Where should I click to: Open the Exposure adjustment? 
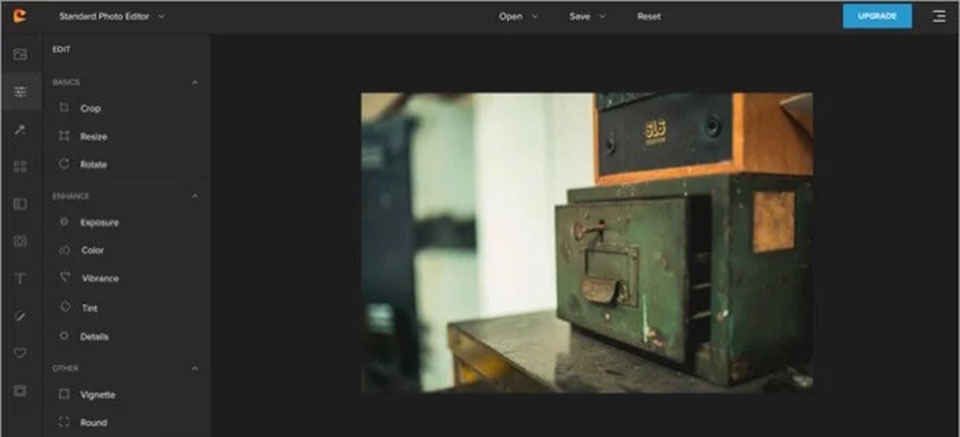click(x=89, y=223)
